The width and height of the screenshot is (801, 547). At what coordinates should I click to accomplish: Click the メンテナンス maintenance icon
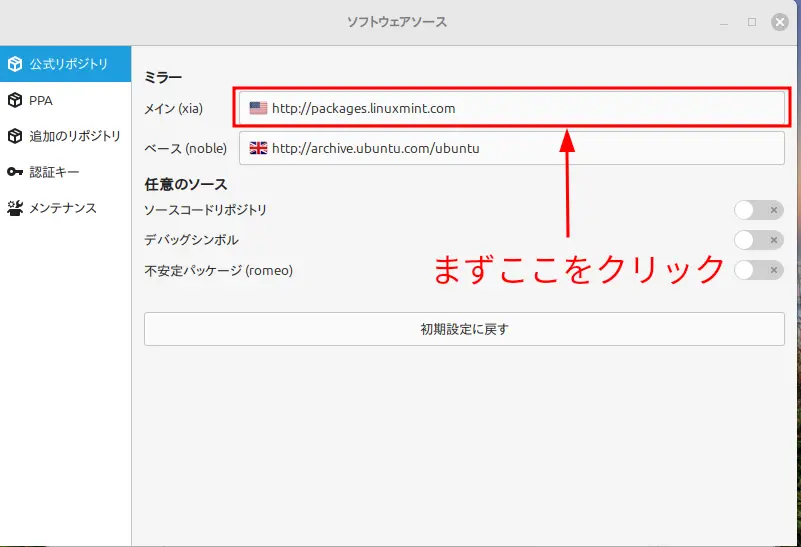point(15,208)
